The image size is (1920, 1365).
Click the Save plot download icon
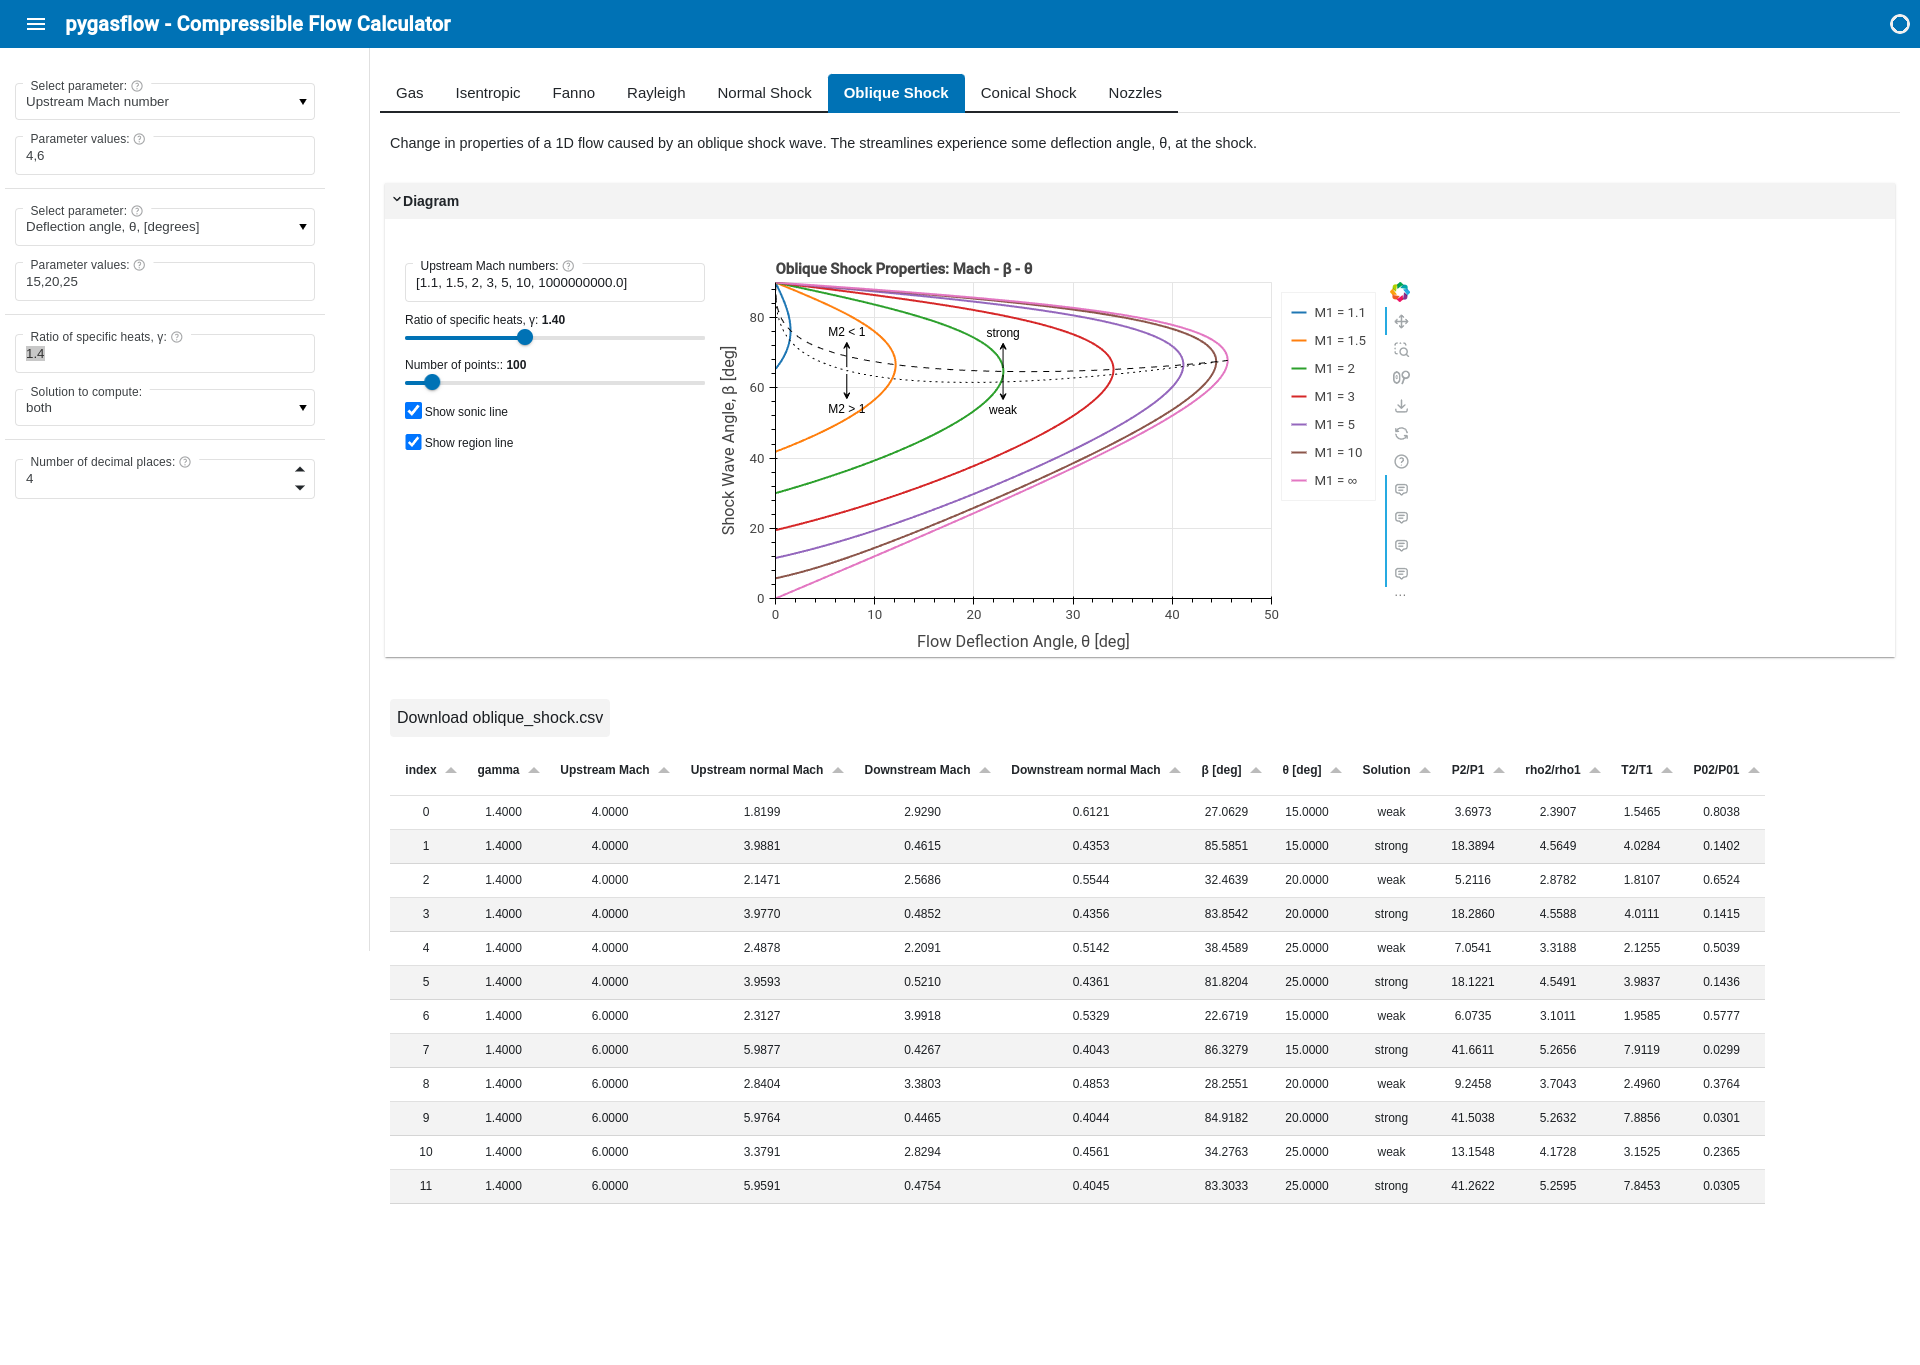(1401, 406)
